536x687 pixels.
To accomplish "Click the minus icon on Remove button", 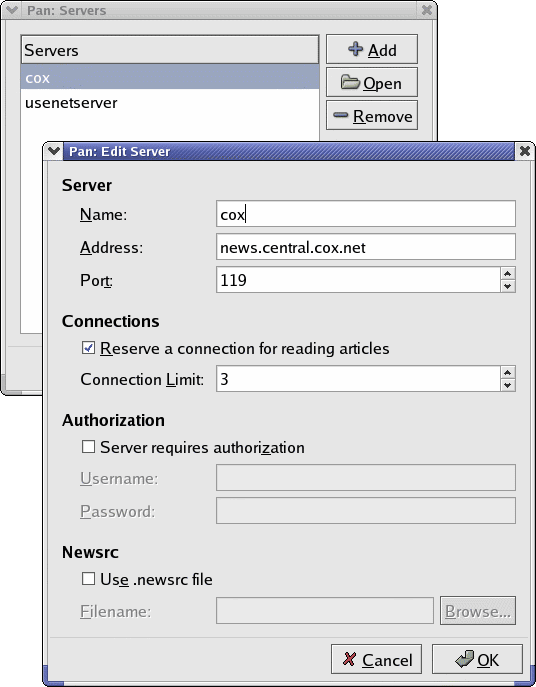I will point(341,115).
